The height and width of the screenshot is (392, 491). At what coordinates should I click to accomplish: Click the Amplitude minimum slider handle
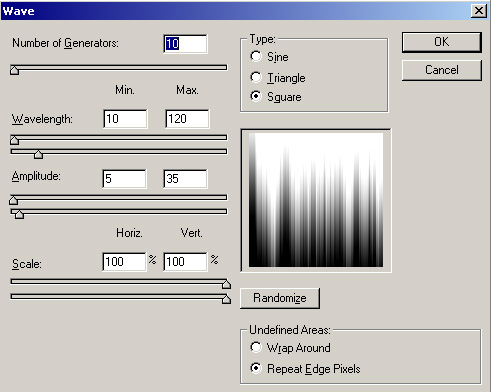[13, 200]
